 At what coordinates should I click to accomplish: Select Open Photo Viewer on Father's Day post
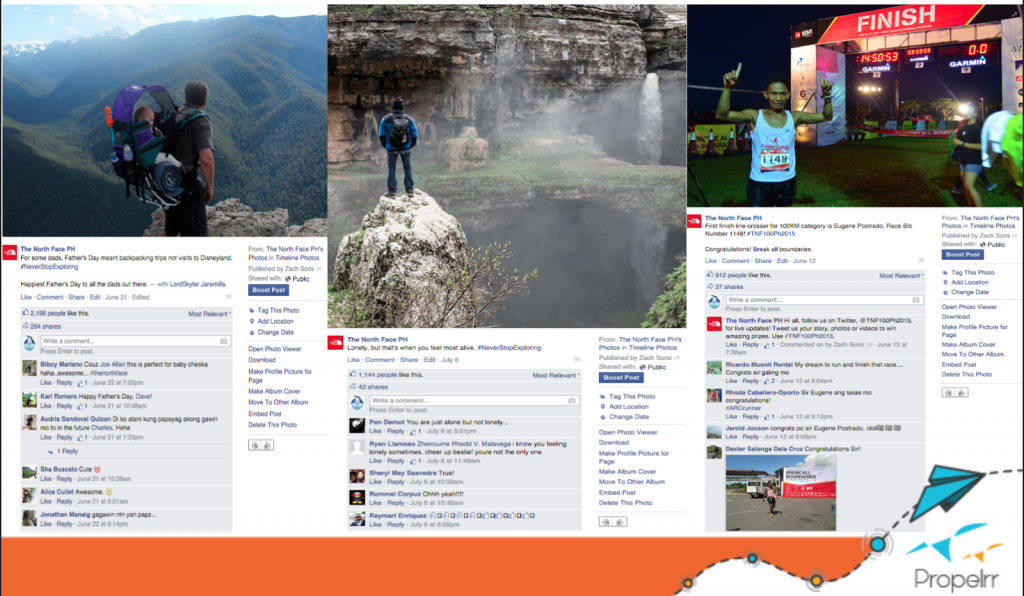[274, 349]
